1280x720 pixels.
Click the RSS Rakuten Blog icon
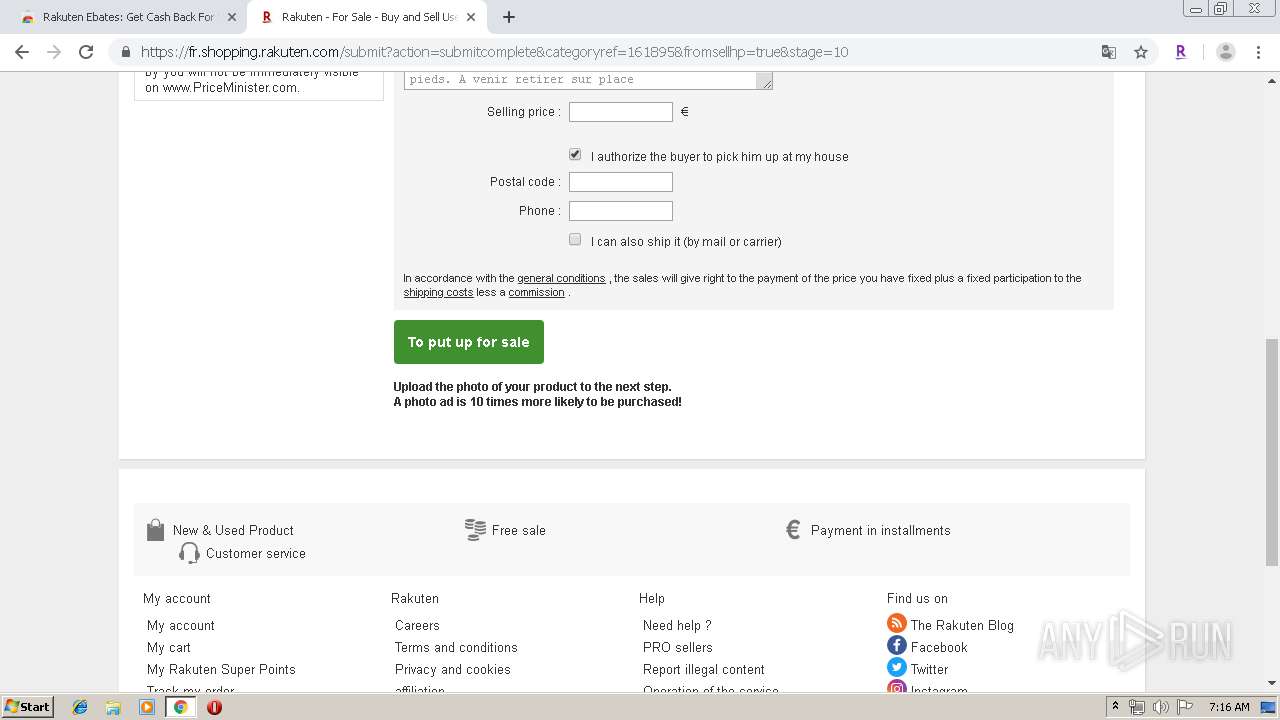(x=897, y=624)
